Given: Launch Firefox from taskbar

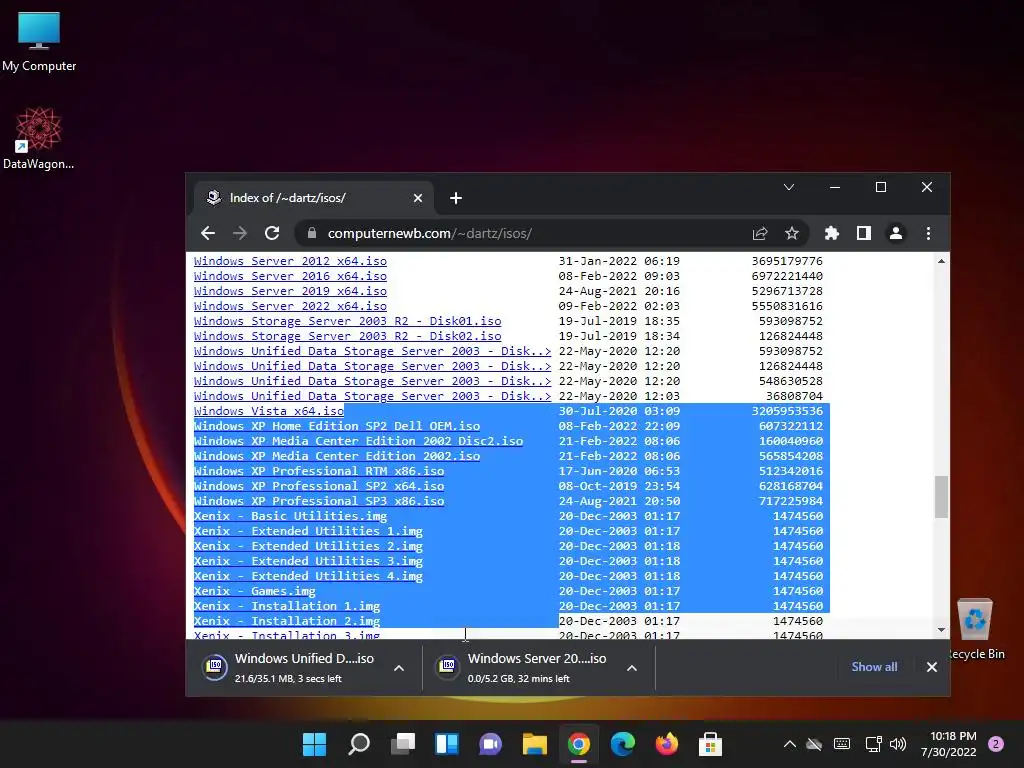Looking at the screenshot, I should [667, 744].
